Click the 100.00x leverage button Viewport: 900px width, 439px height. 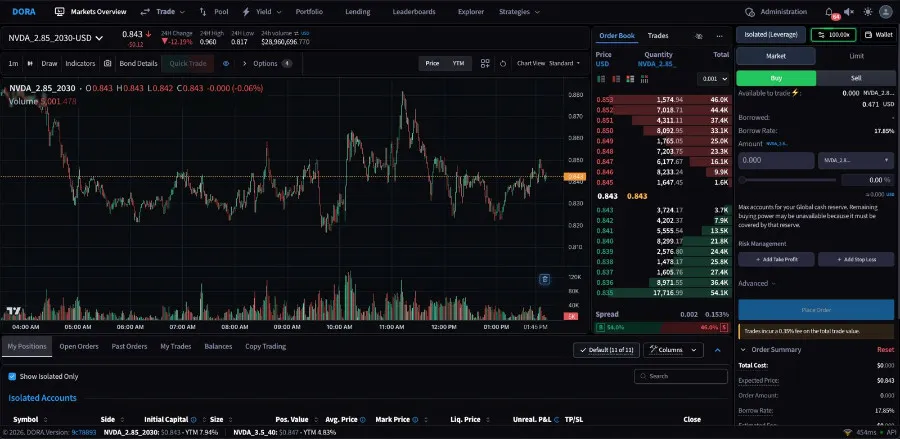[833, 35]
